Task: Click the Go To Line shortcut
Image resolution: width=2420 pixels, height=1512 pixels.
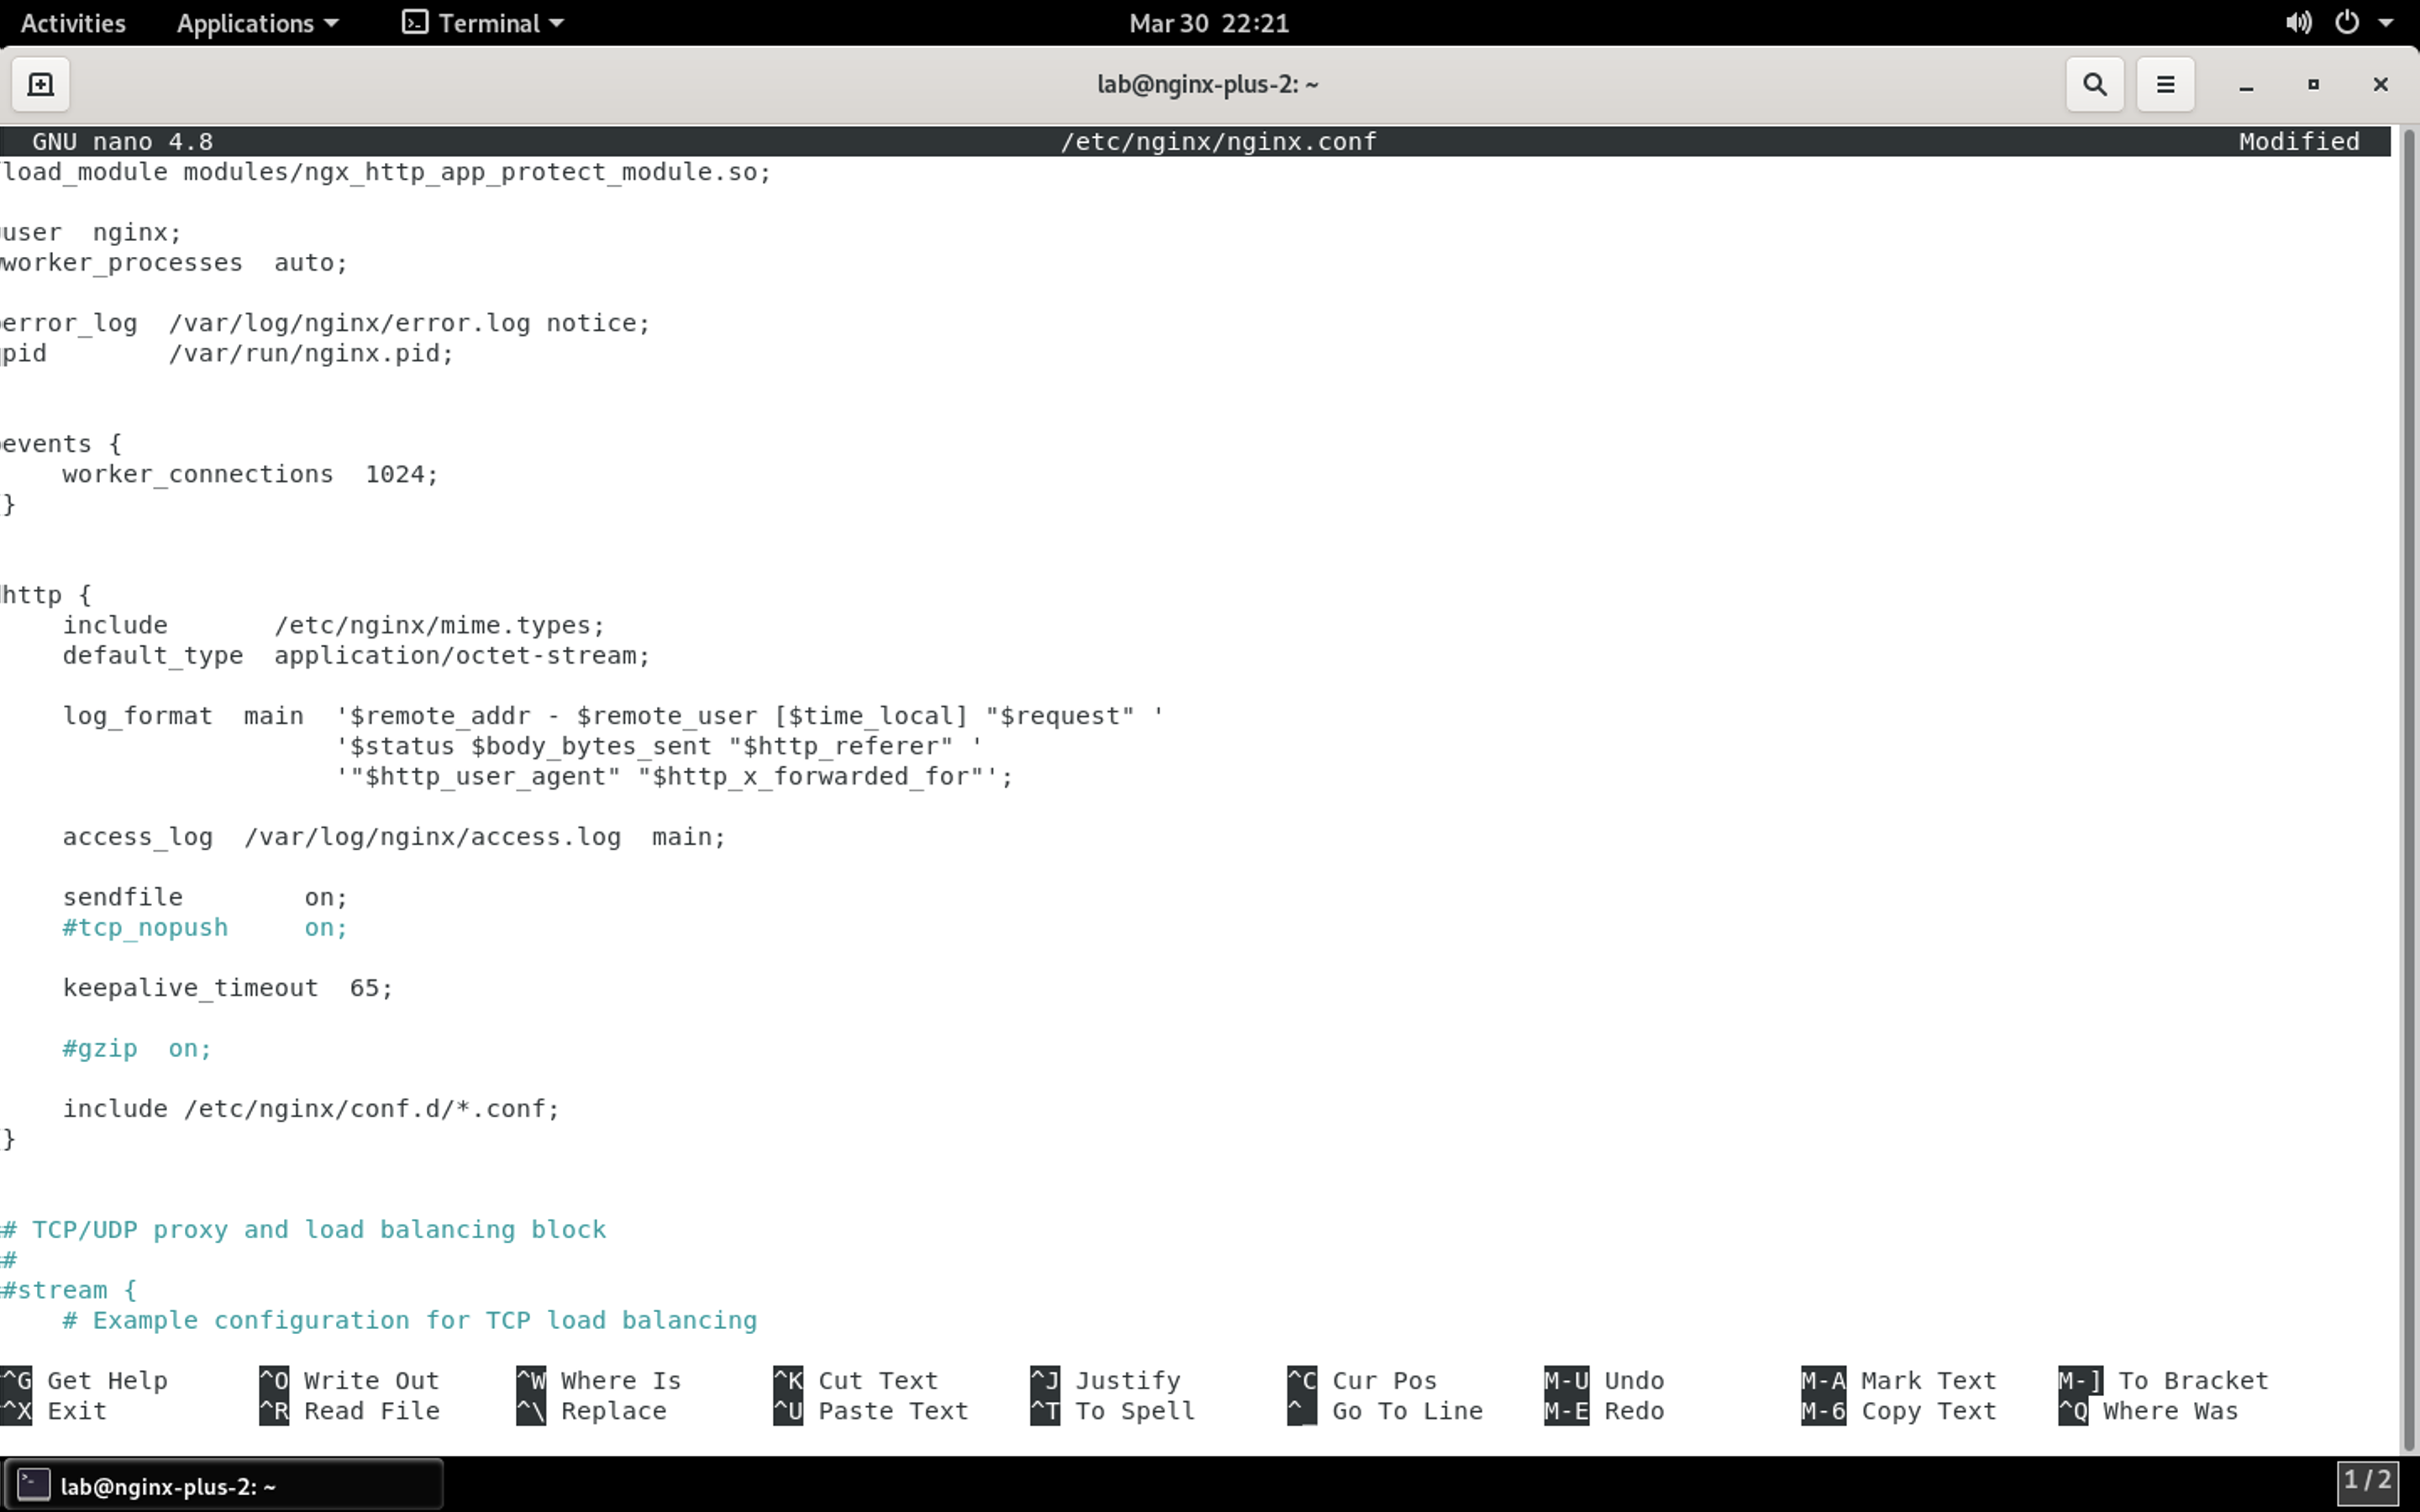Action: 1385,1411
